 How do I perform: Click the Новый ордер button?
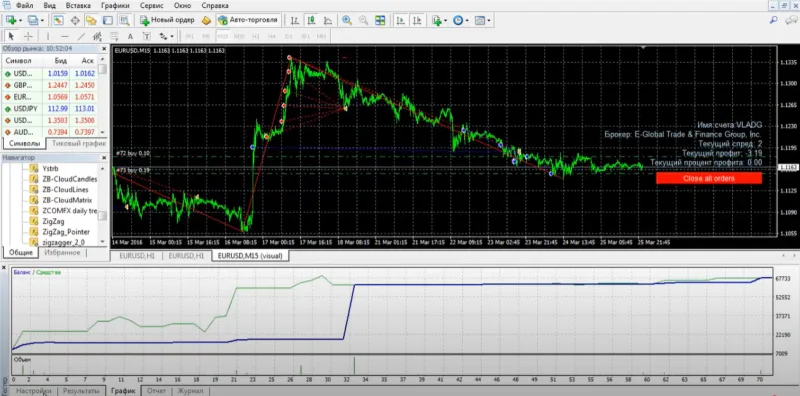[167, 20]
